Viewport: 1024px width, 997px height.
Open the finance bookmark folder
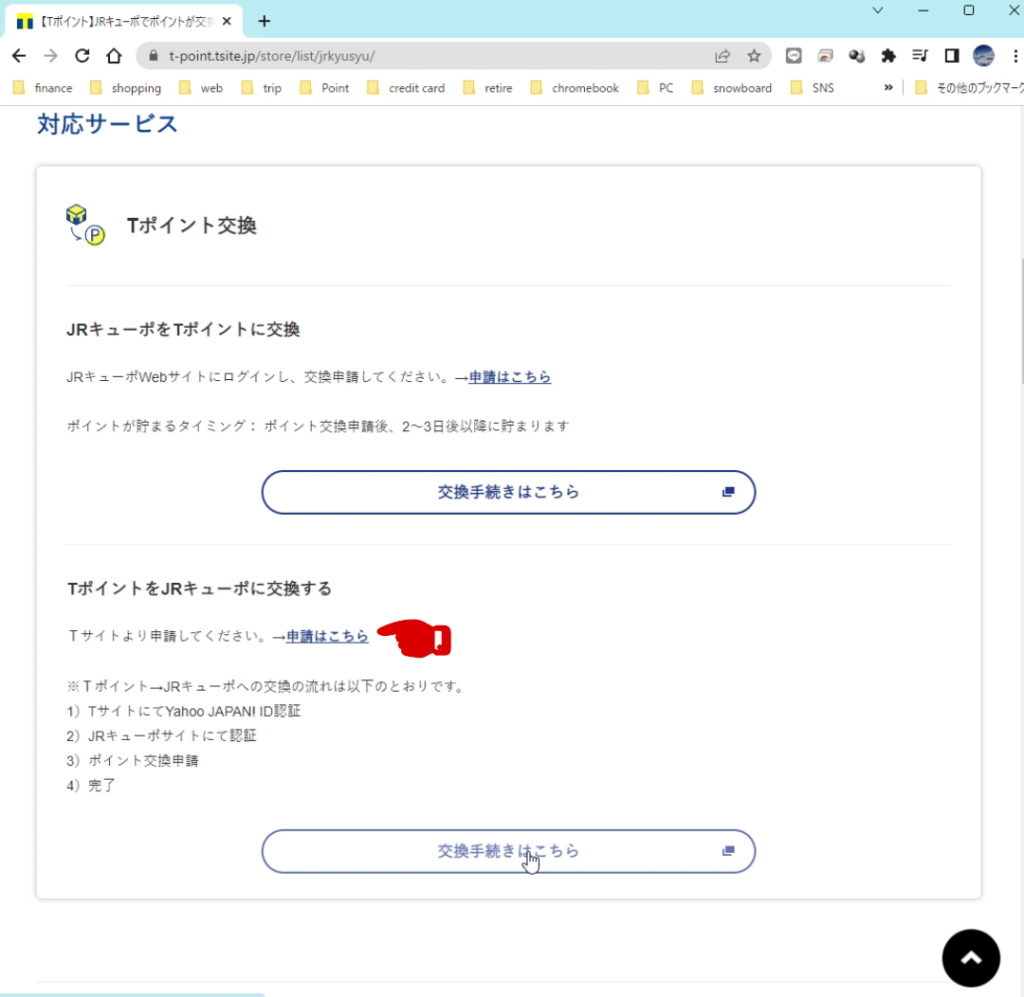(x=43, y=87)
